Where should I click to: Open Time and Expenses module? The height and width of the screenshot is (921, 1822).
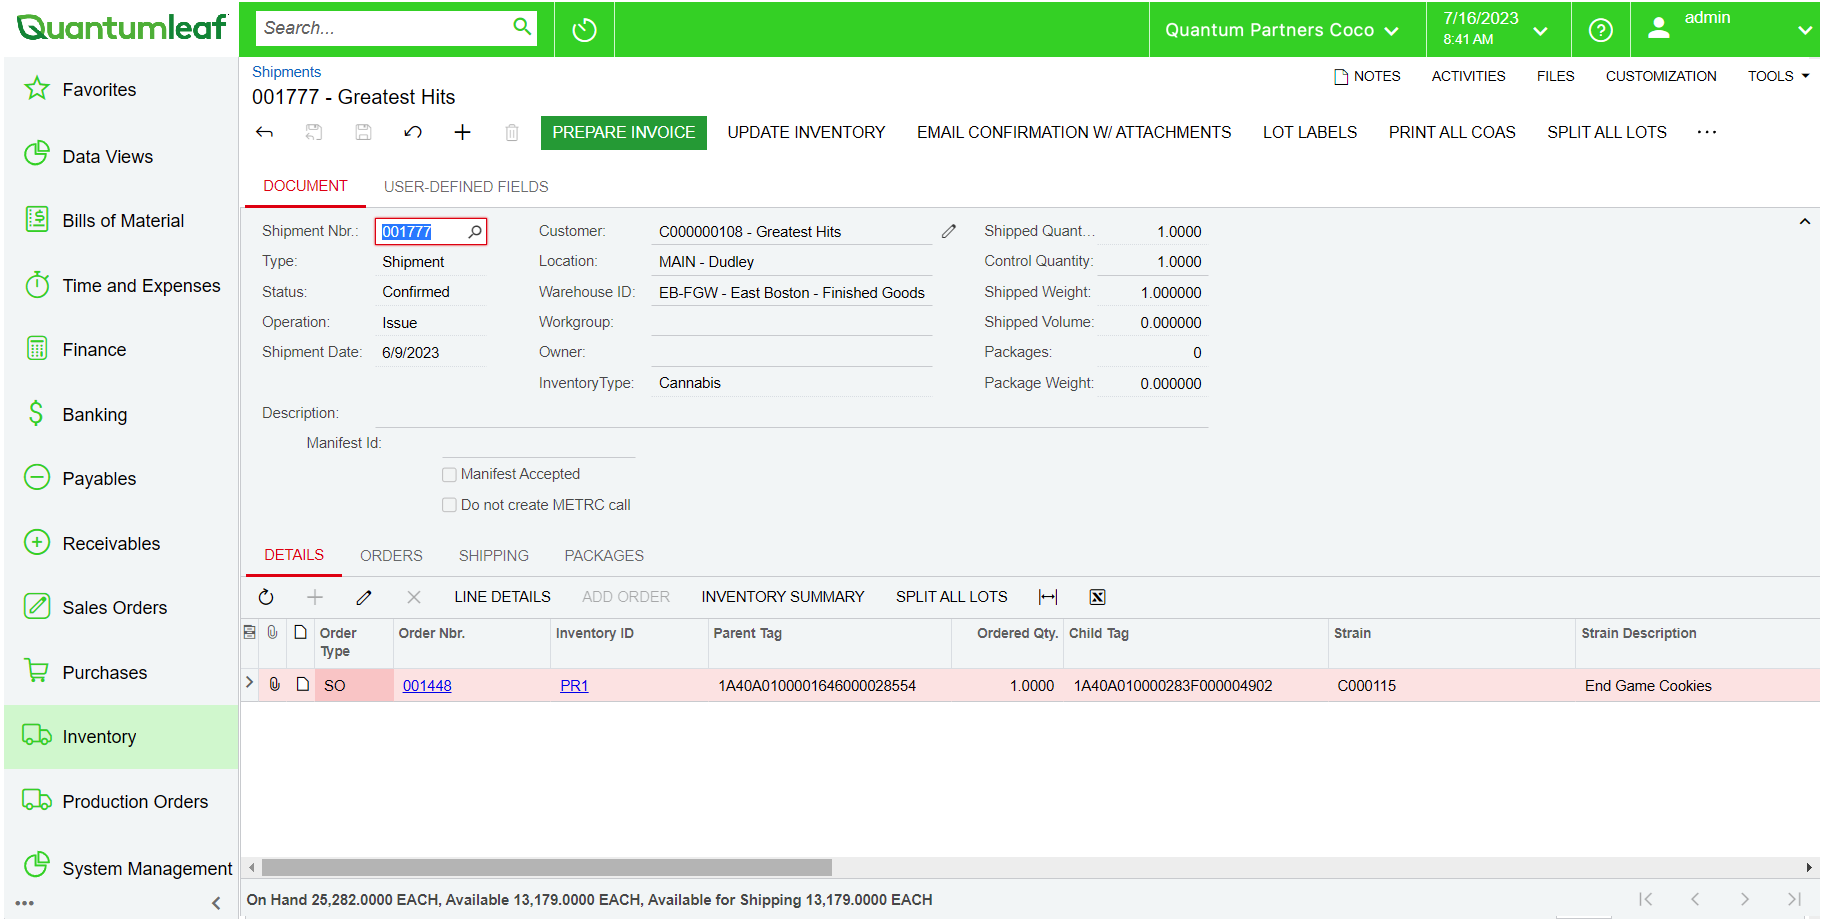pos(141,286)
